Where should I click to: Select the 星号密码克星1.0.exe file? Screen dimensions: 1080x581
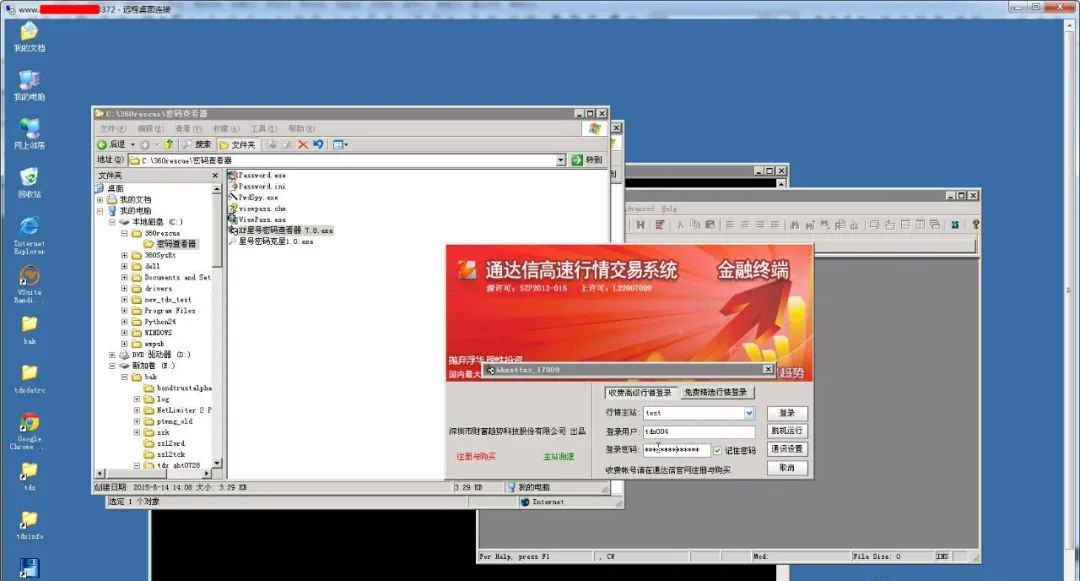(x=271, y=242)
